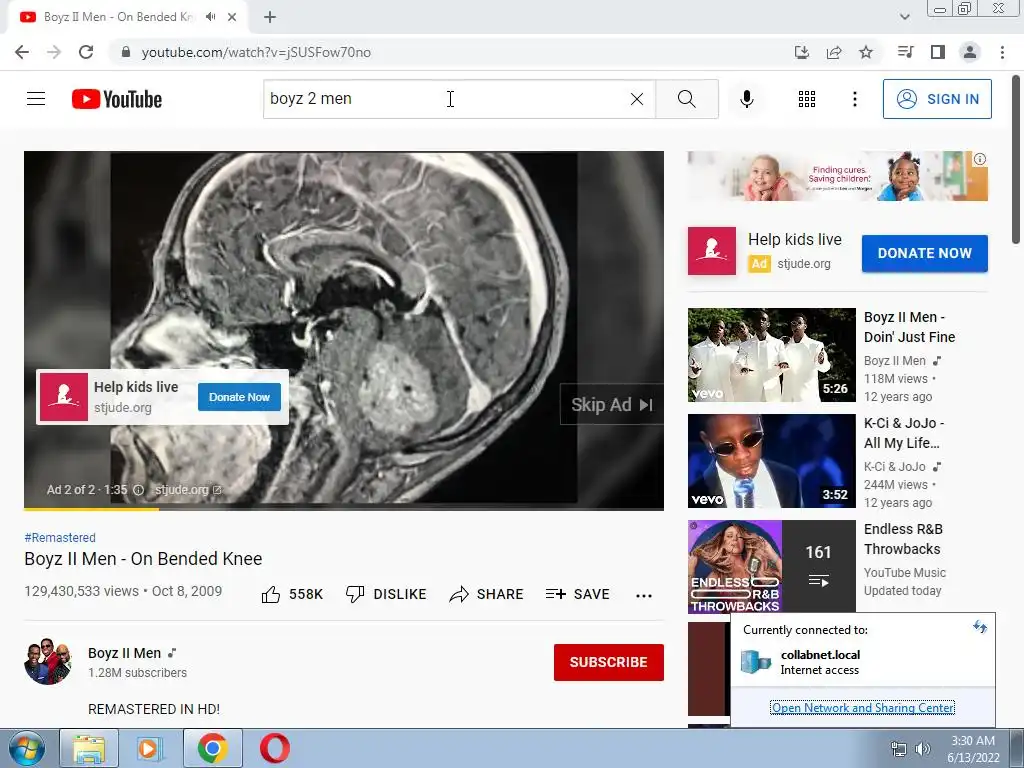Open Chrome three-dot menu
This screenshot has height=768, width=1024.
[x=1002, y=52]
